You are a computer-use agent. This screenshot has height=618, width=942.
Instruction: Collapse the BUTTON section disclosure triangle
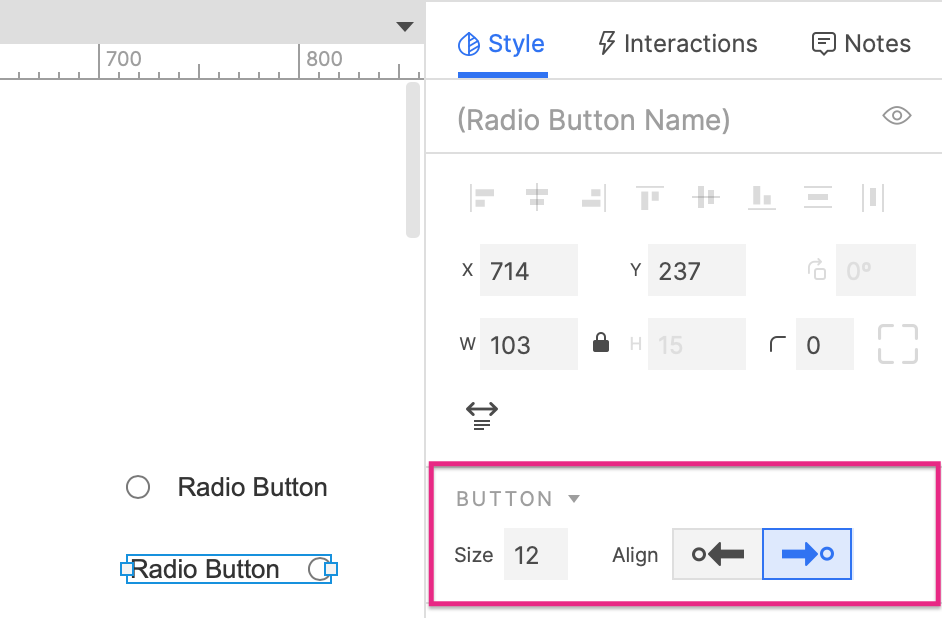click(x=573, y=498)
